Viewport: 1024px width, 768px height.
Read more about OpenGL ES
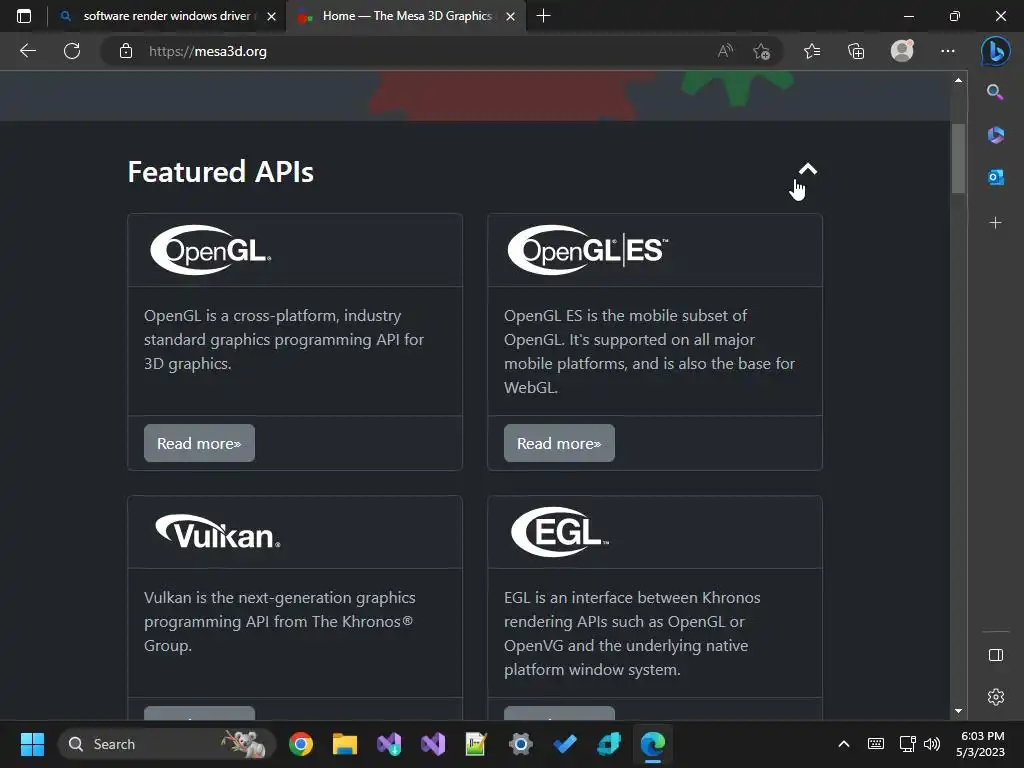coord(559,443)
